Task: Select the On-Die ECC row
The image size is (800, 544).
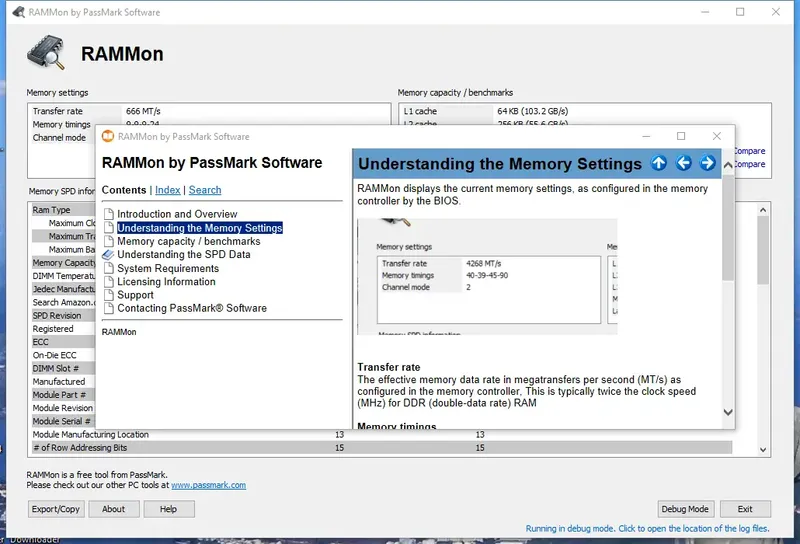Action: tap(63, 355)
